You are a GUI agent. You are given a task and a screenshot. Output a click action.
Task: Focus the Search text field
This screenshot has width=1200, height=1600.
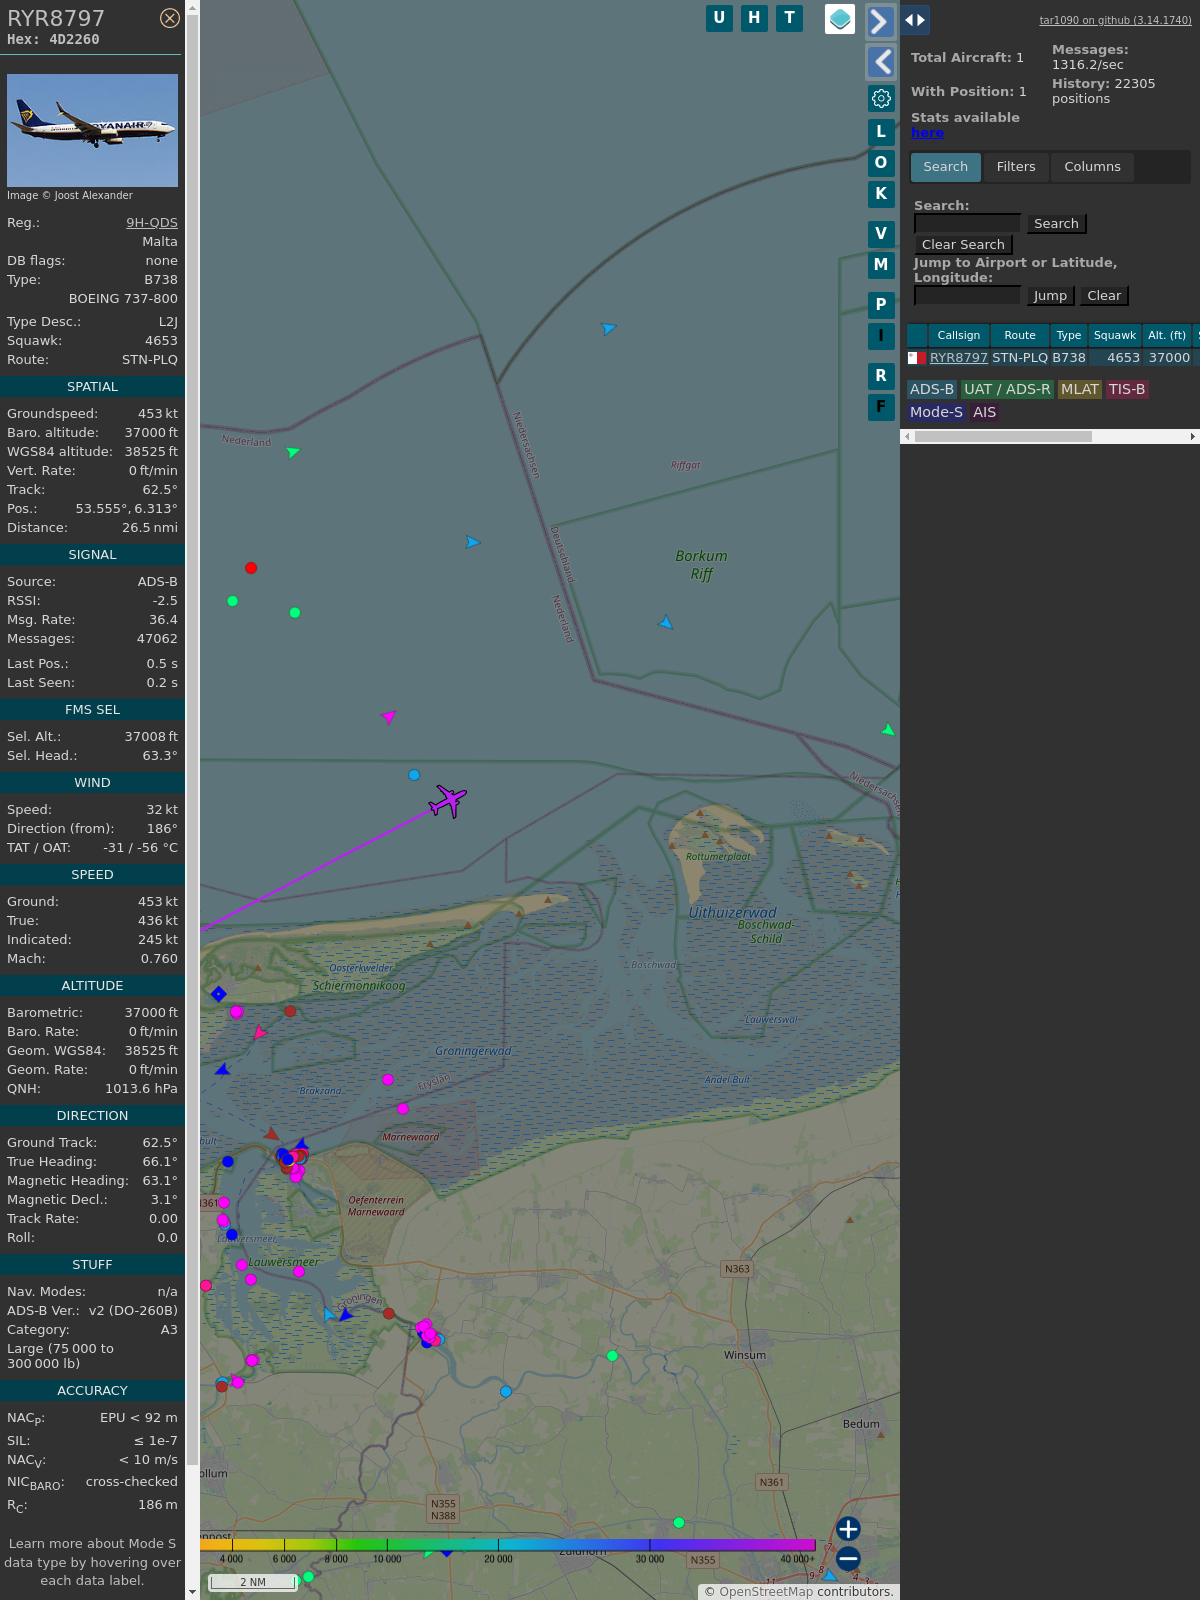[967, 223]
